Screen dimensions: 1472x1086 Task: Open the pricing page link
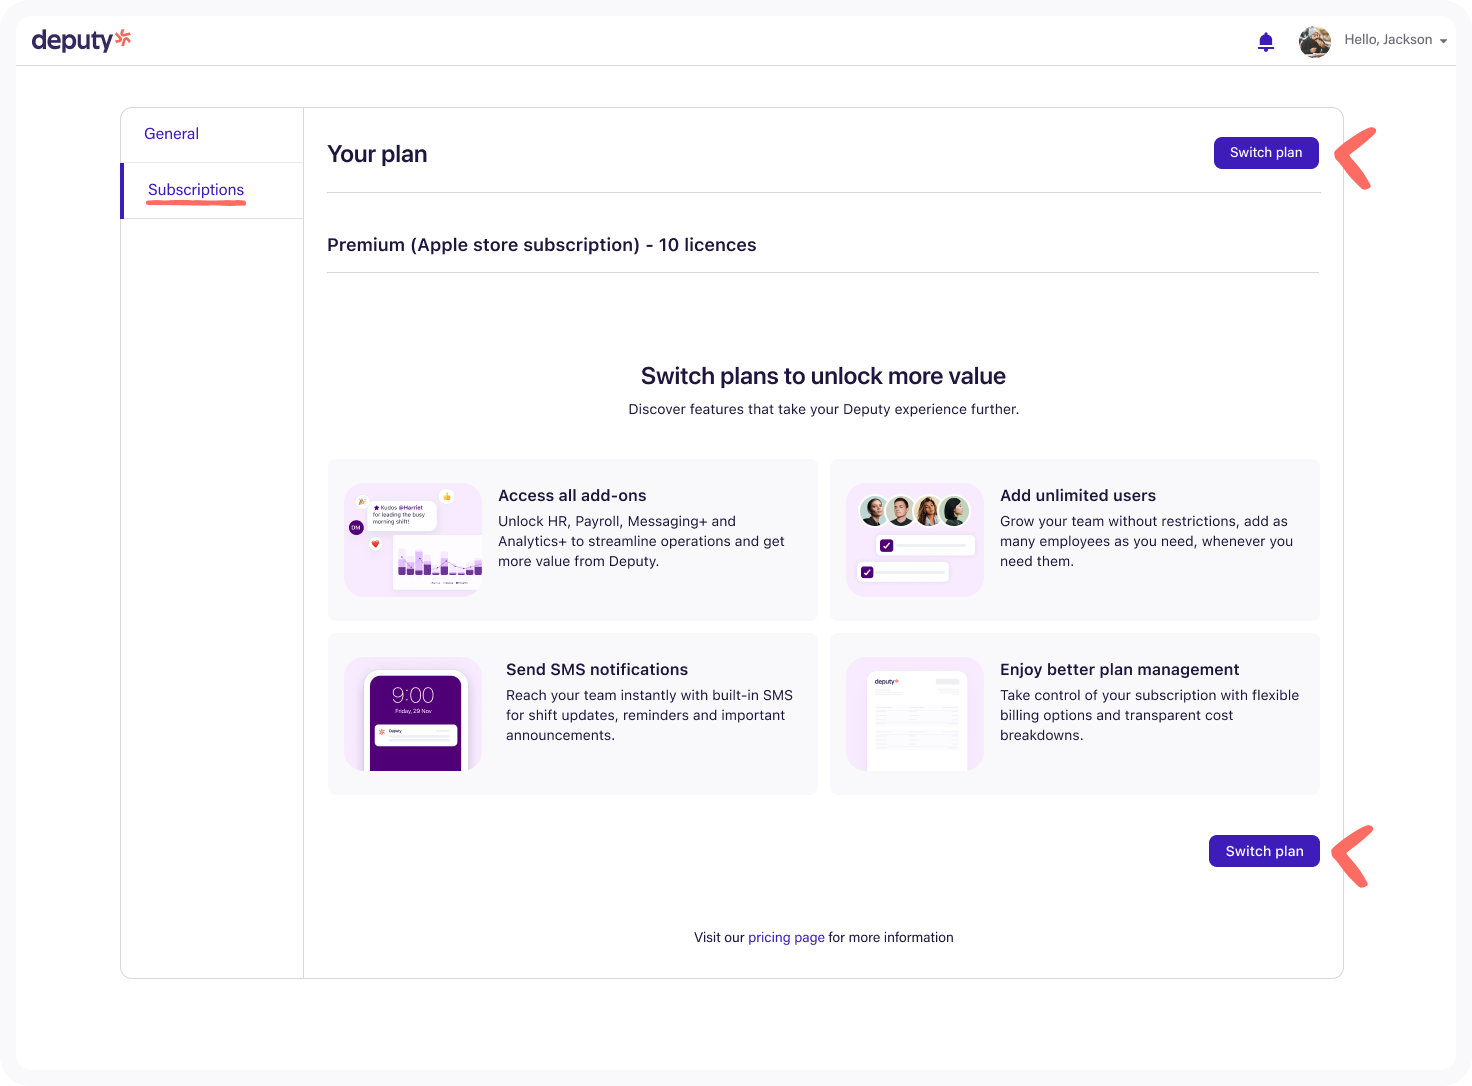[786, 938]
